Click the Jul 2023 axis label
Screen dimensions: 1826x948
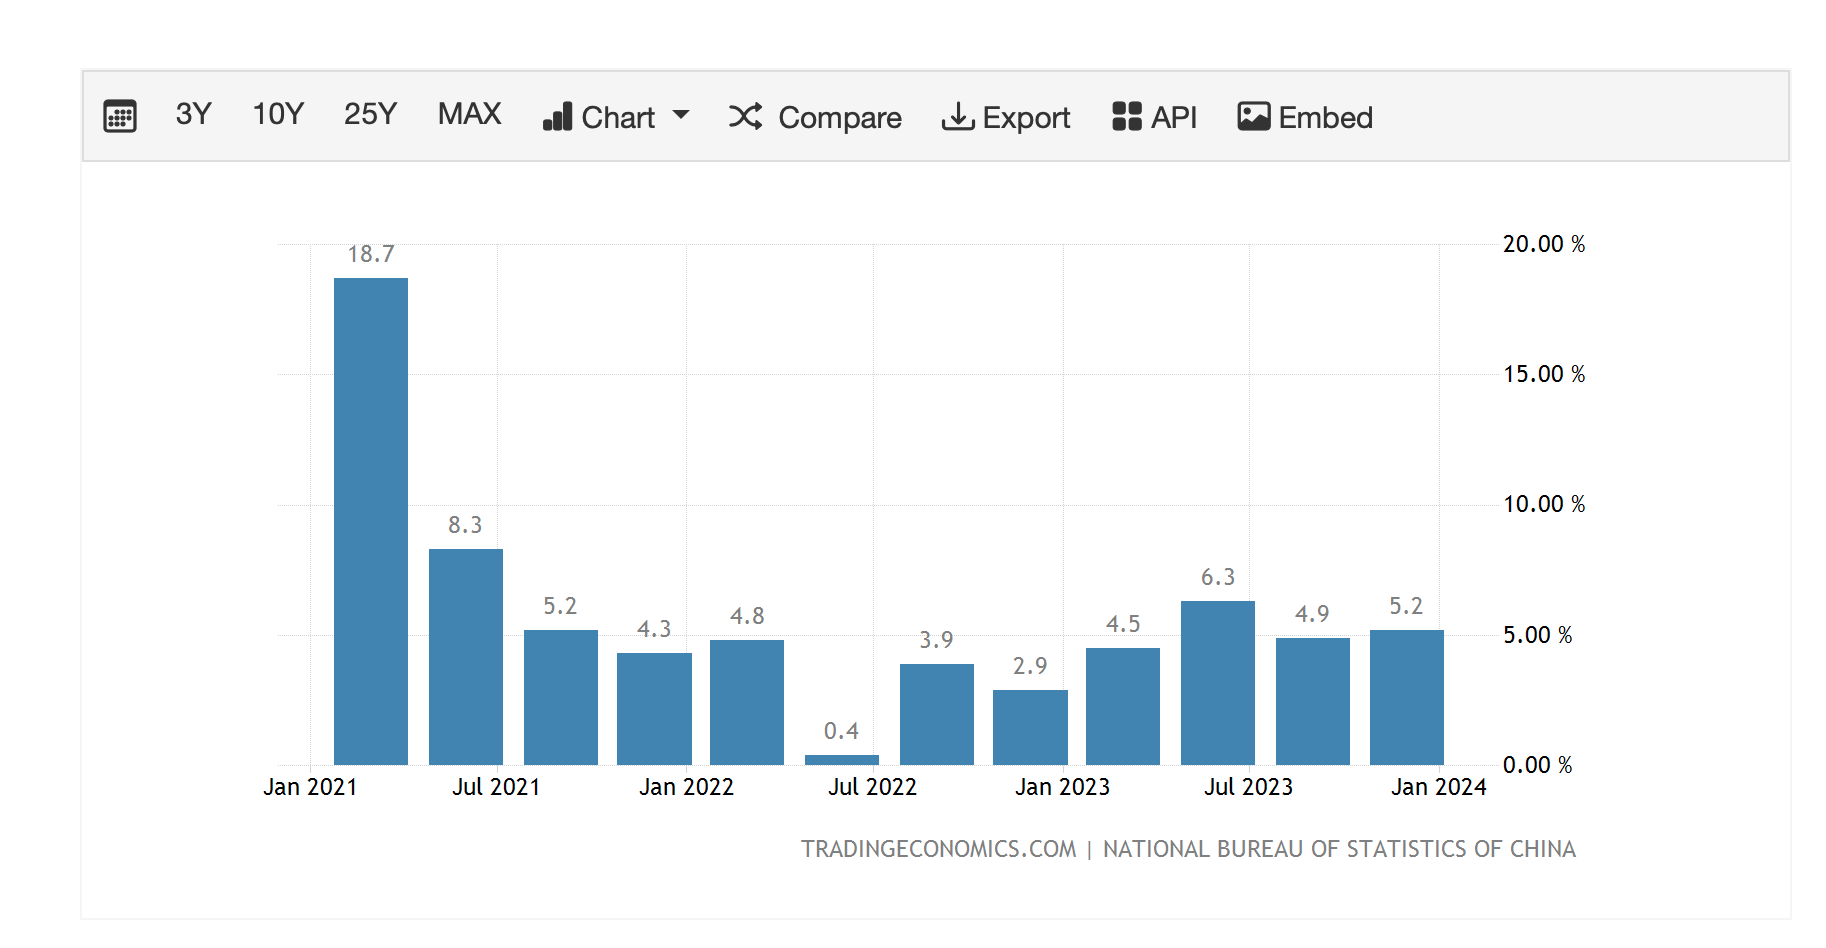1248,787
